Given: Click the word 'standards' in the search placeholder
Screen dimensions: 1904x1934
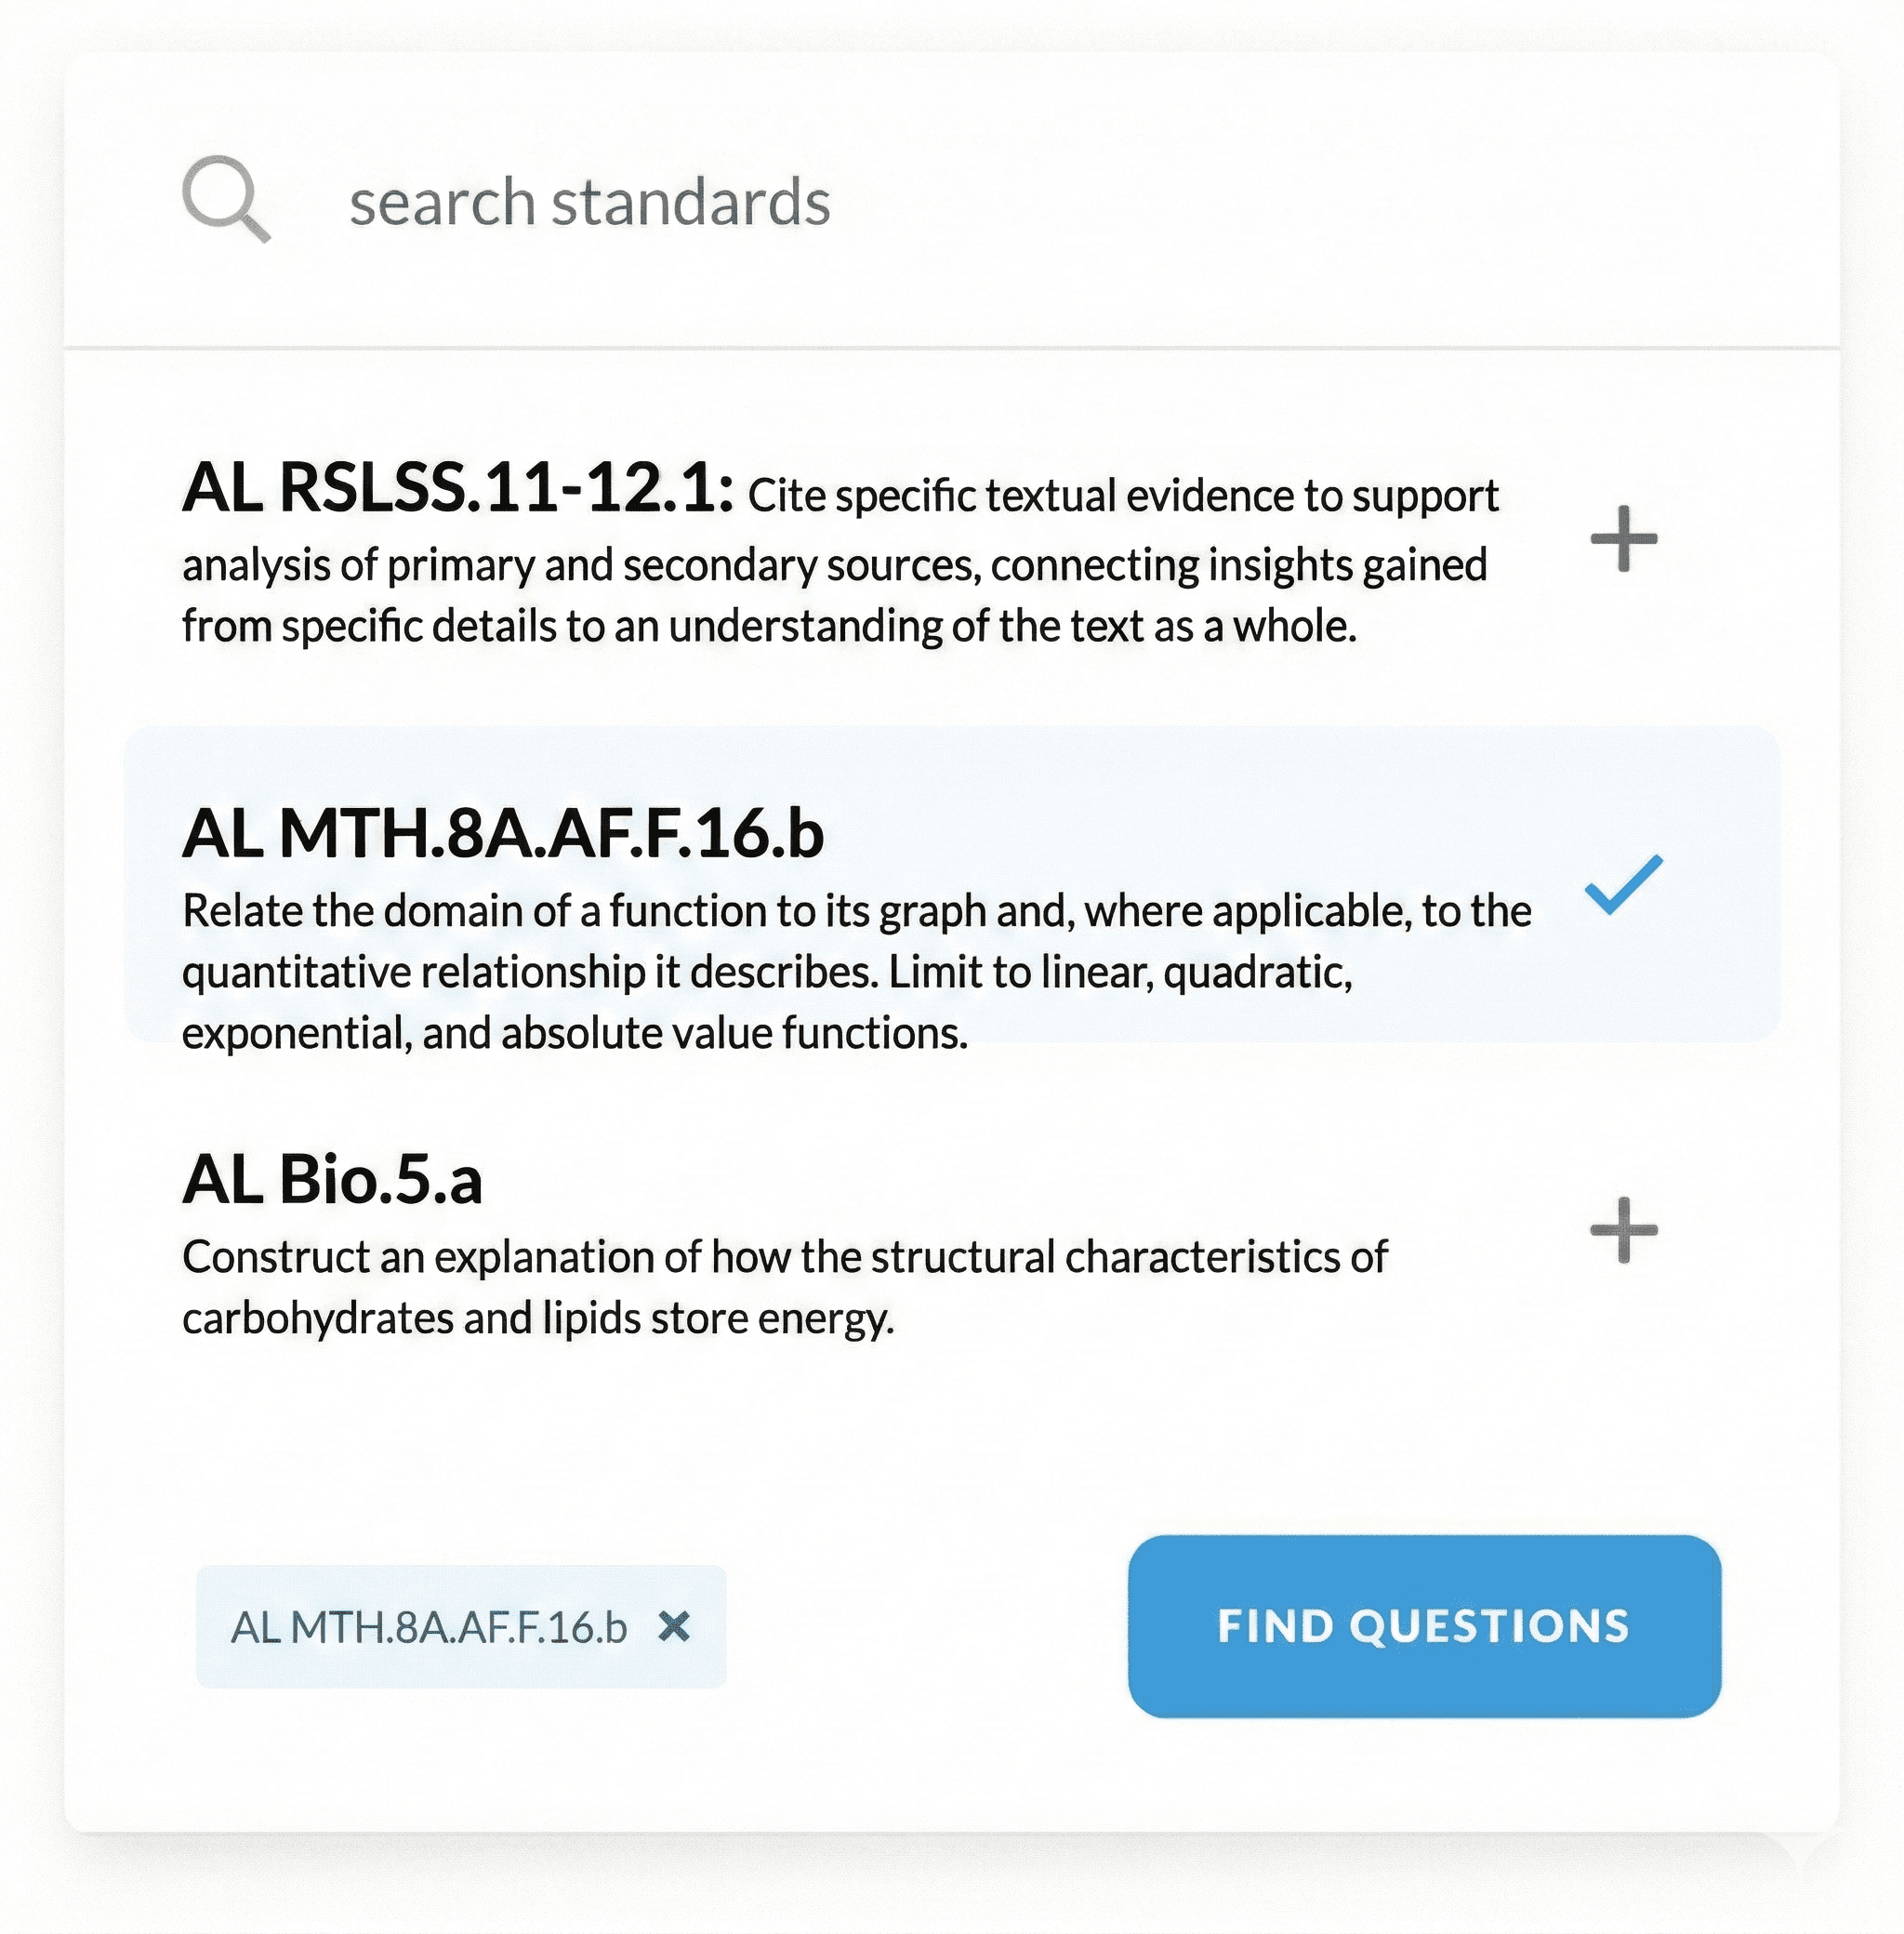Looking at the screenshot, I should tap(691, 202).
